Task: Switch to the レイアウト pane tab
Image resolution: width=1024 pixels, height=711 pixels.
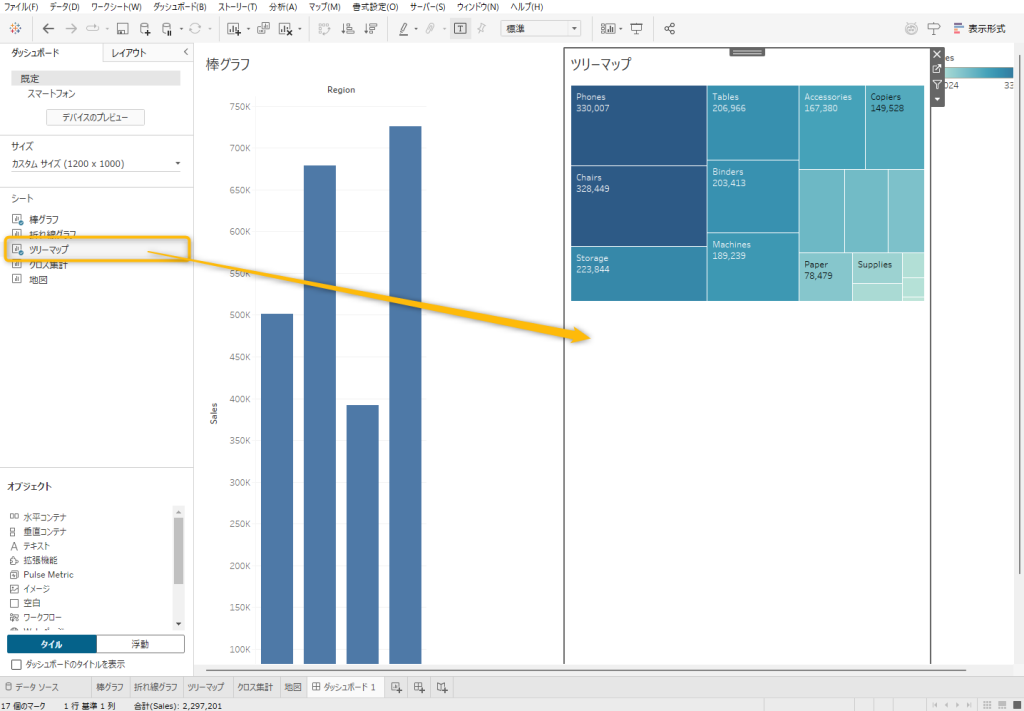Action: 129,53
